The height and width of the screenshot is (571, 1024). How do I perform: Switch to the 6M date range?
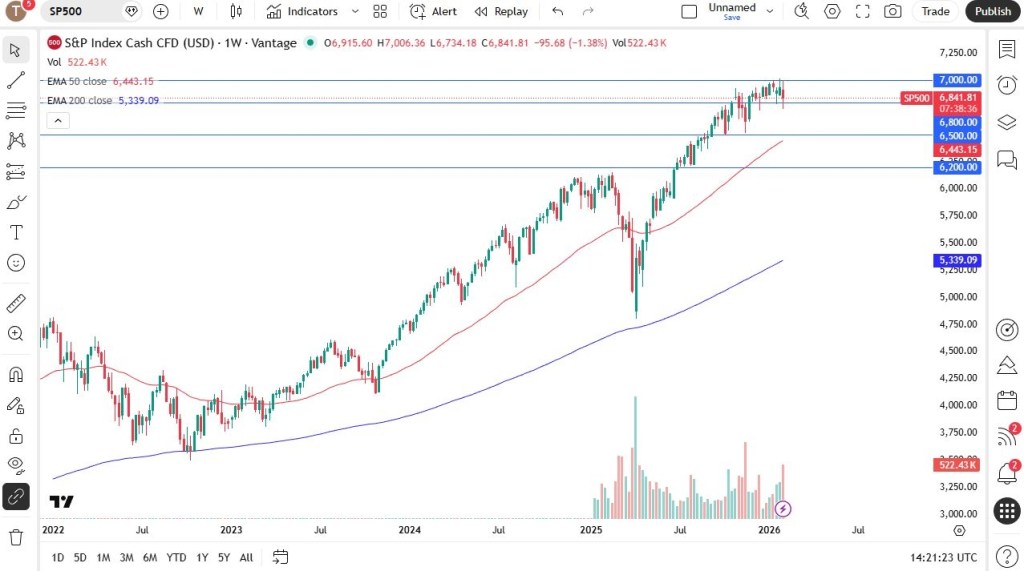tap(149, 557)
